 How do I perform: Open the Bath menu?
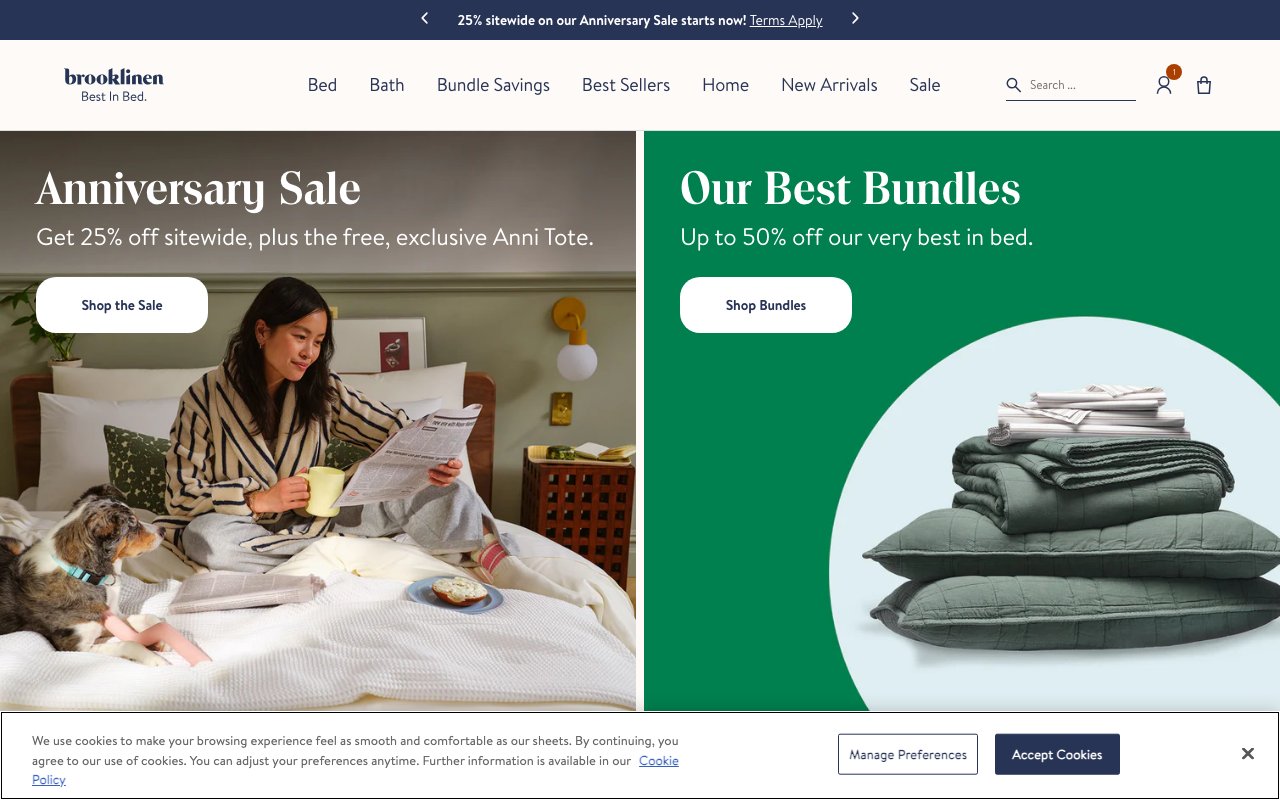(387, 85)
